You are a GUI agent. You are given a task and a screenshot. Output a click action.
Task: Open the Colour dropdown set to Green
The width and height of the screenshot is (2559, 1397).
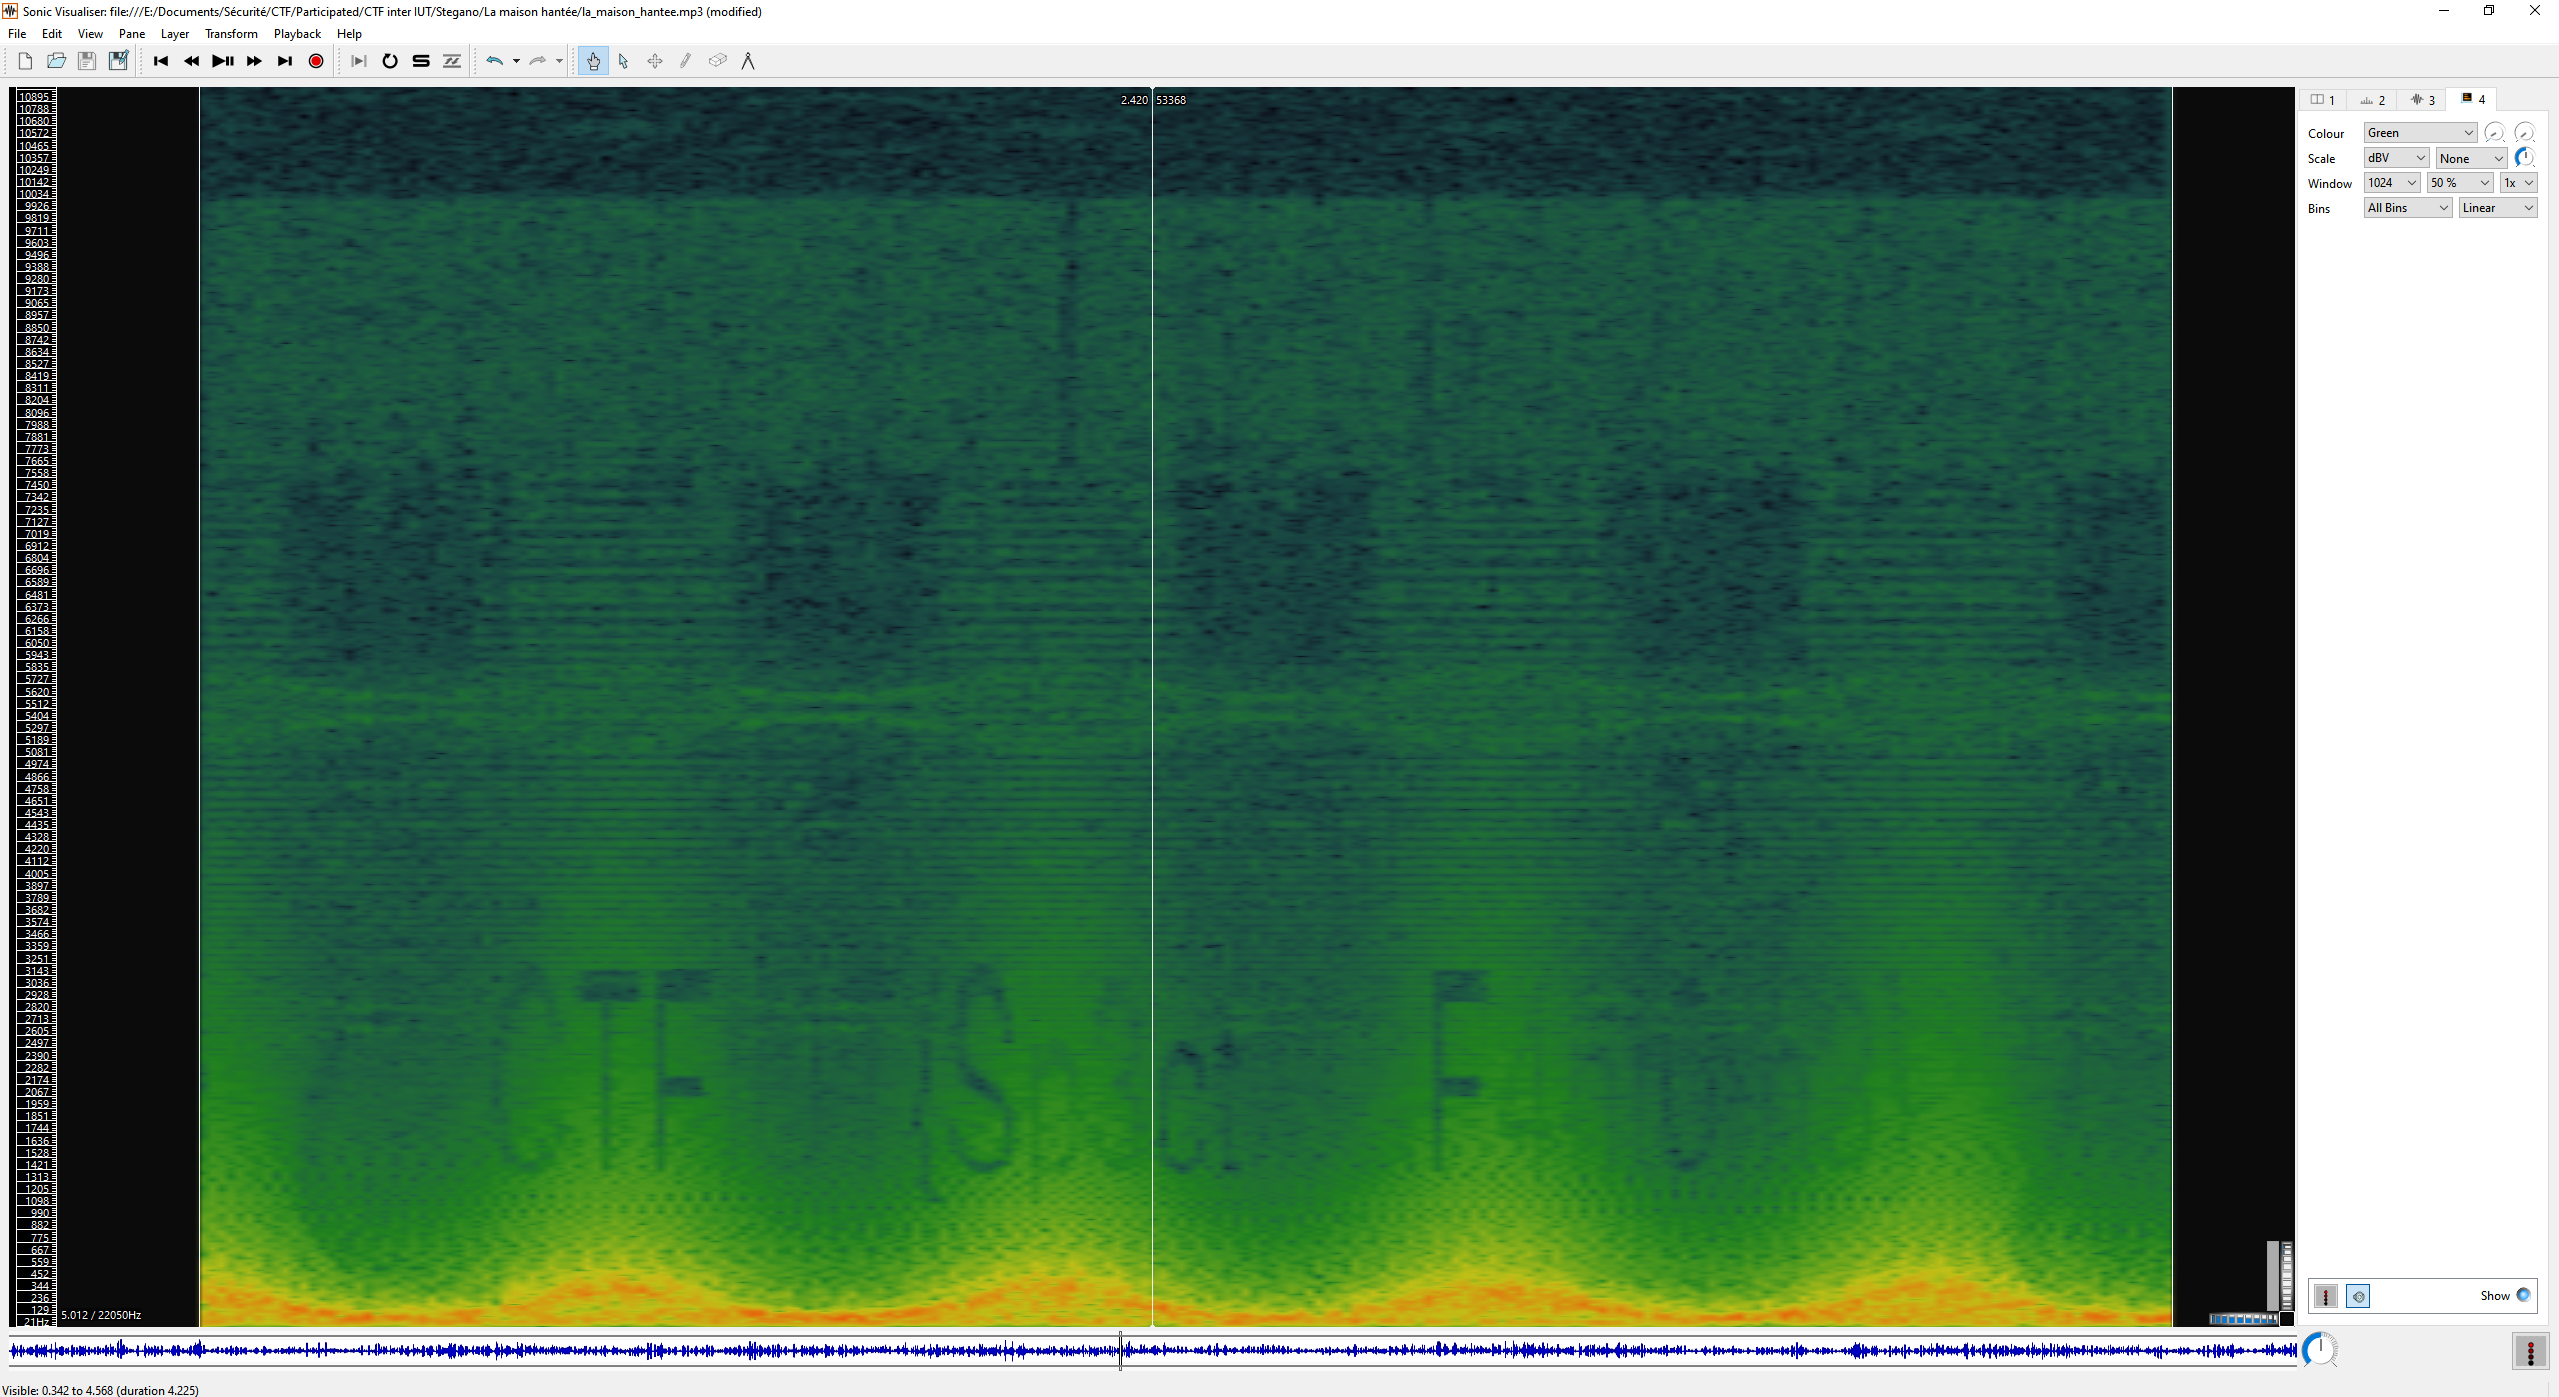pyautogui.click(x=2420, y=133)
